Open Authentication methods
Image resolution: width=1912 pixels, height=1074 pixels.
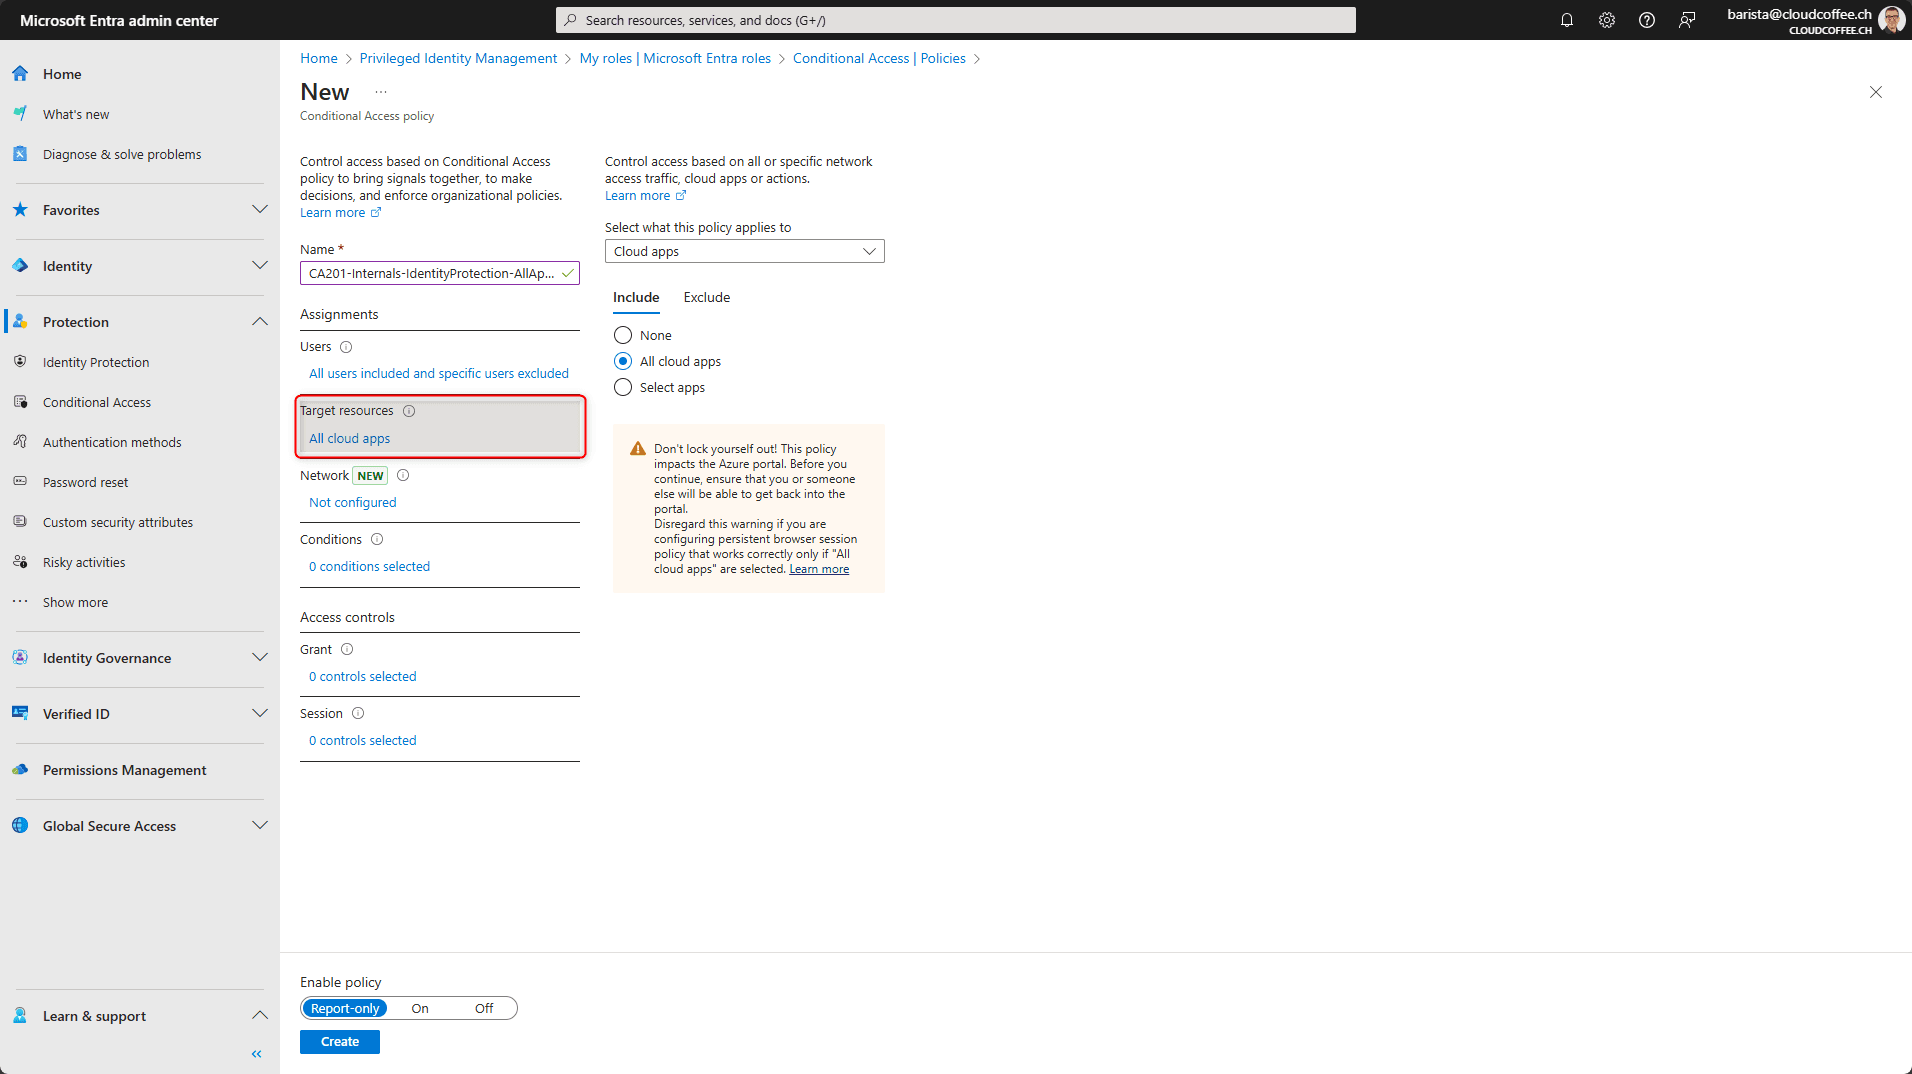tap(111, 441)
